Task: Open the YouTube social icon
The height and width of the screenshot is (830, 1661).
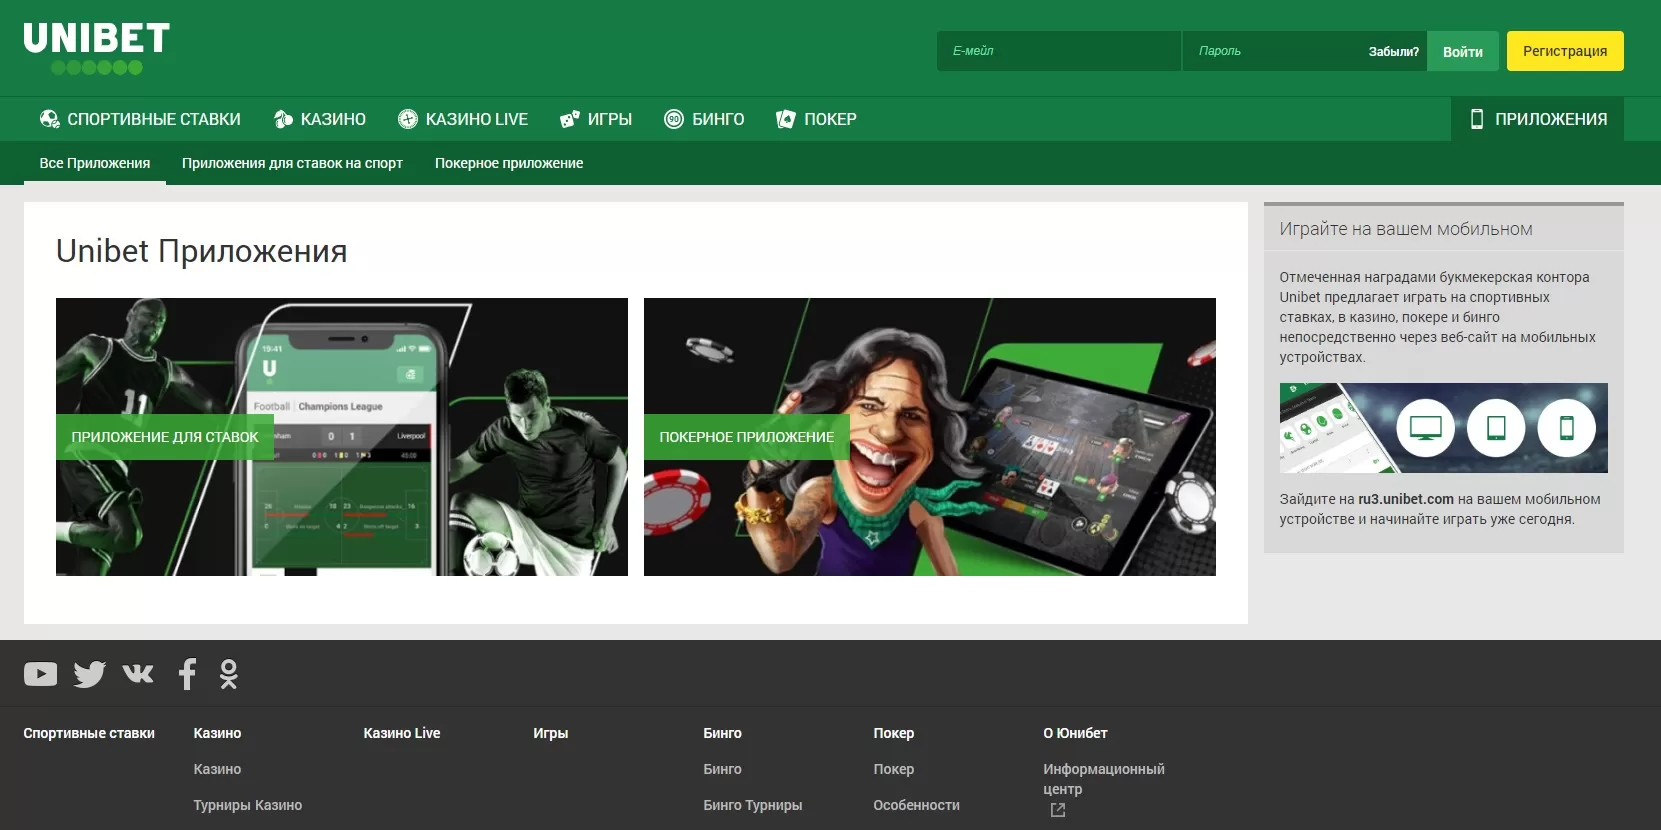Action: 40,674
